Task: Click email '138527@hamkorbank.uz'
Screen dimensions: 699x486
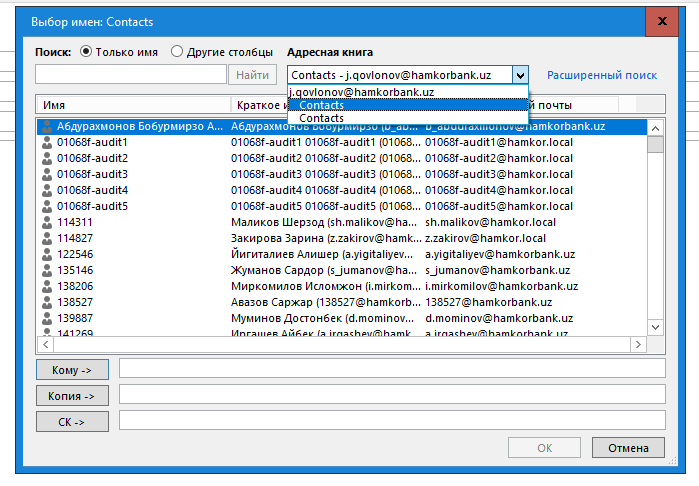Action: pyautogui.click(x=489, y=302)
